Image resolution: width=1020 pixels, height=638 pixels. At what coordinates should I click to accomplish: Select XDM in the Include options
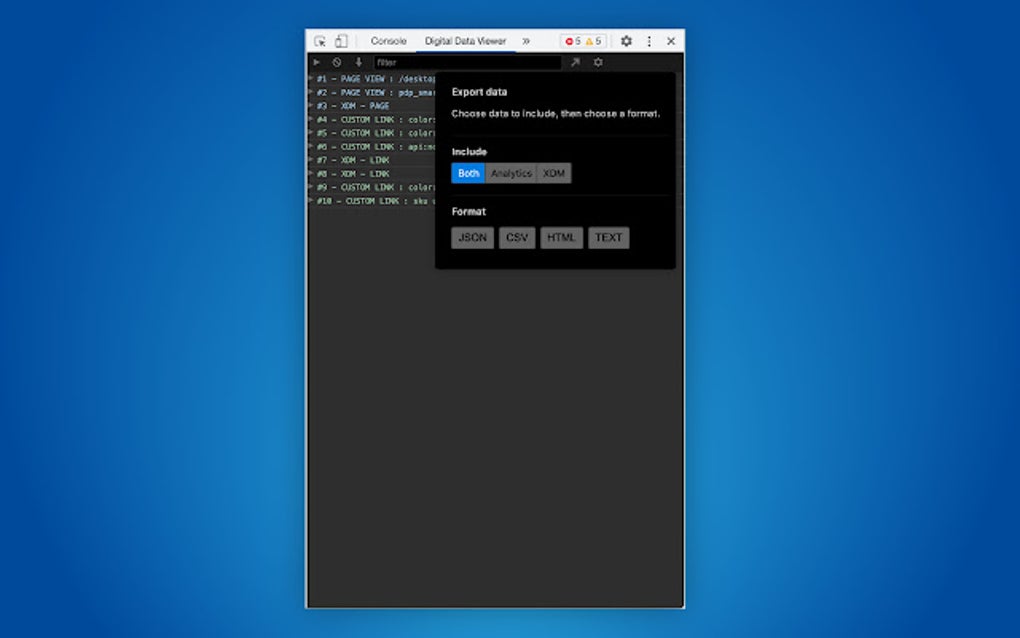click(x=552, y=172)
